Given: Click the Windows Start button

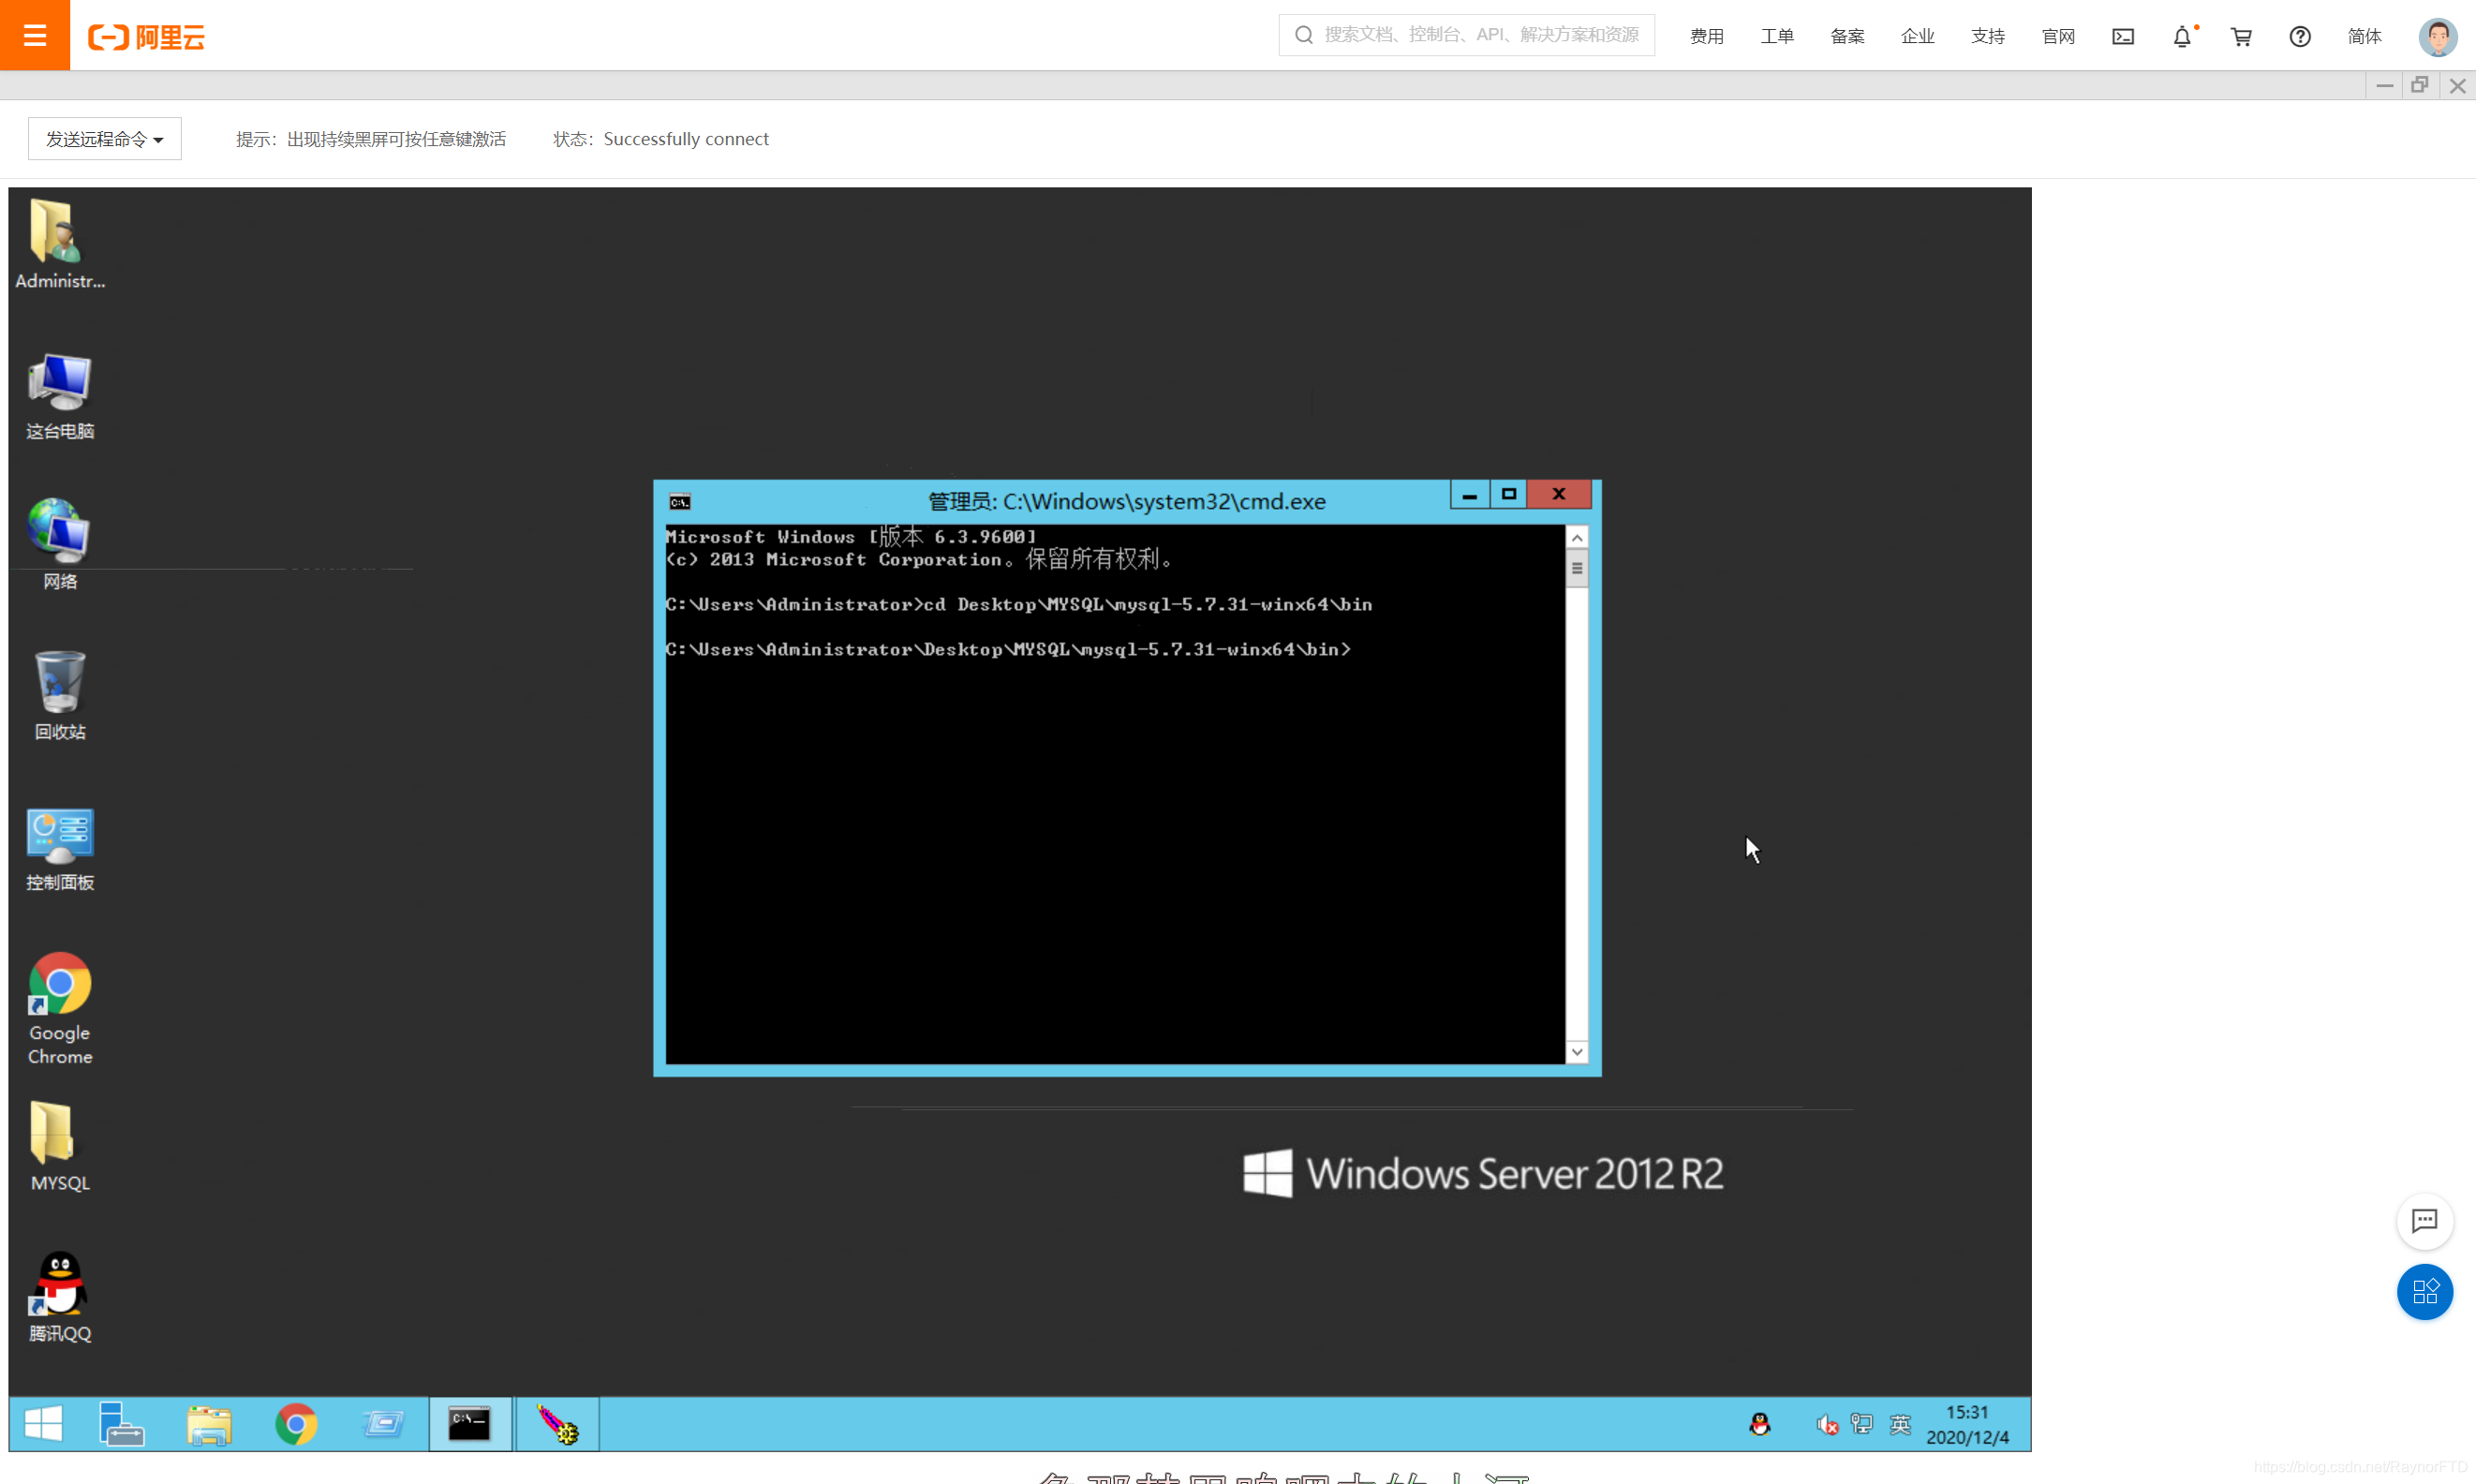Looking at the screenshot, I should coord(43,1423).
